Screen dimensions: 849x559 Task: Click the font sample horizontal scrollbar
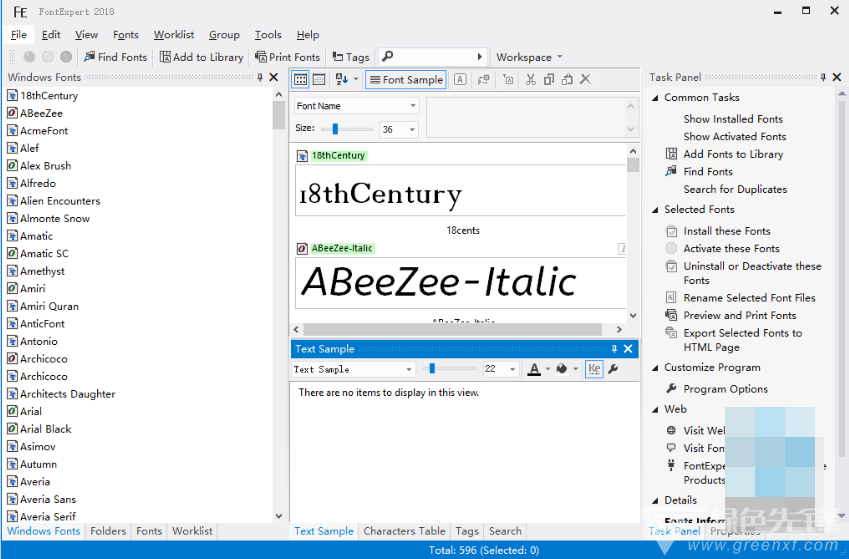[x=453, y=329]
